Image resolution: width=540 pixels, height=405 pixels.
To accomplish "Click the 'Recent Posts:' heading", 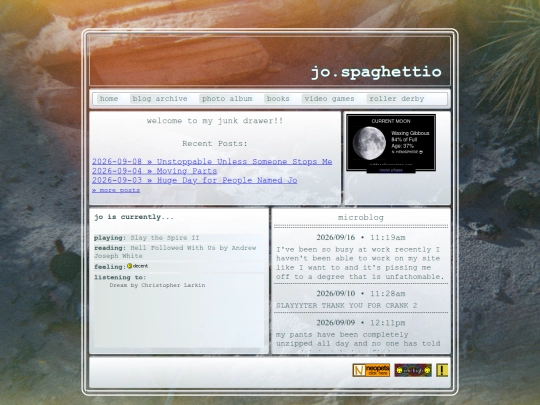I will (x=215, y=144).
